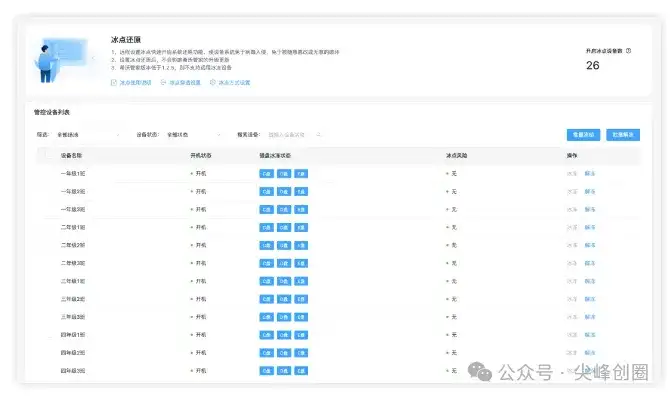Click the 开机状态 column header
The height and width of the screenshot is (399, 670).
(x=201, y=155)
